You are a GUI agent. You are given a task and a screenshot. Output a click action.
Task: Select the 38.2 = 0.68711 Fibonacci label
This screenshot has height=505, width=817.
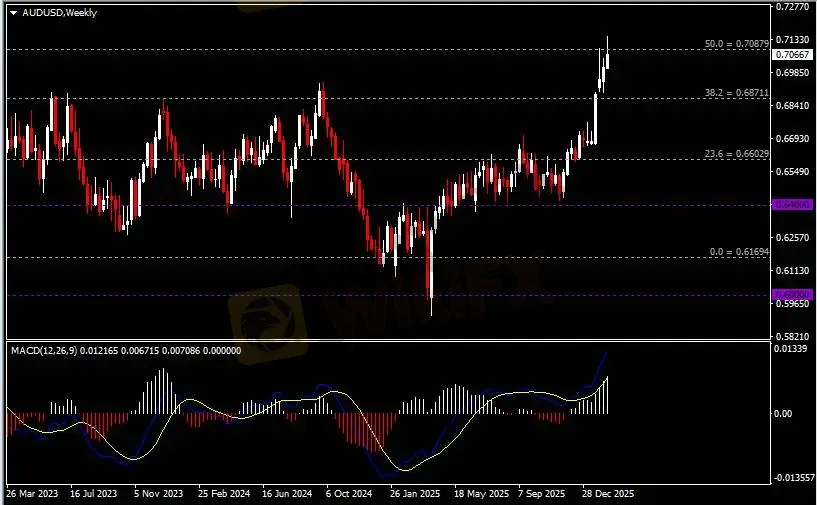coord(736,92)
